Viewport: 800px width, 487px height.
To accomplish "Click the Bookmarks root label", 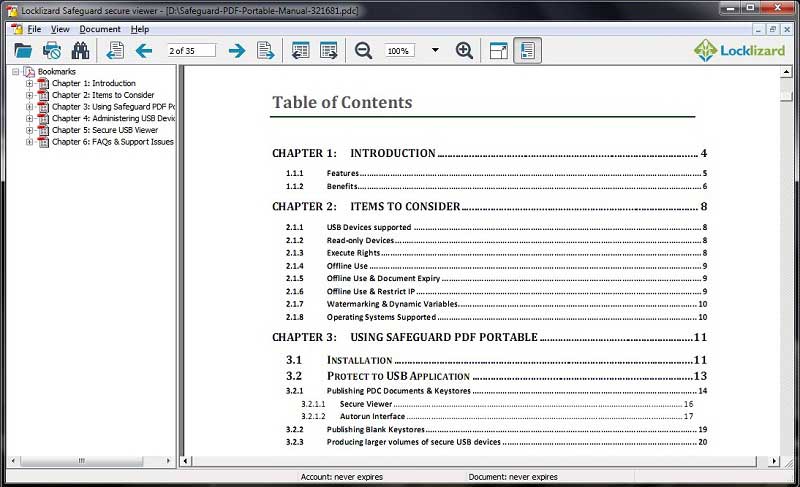I will point(57,72).
